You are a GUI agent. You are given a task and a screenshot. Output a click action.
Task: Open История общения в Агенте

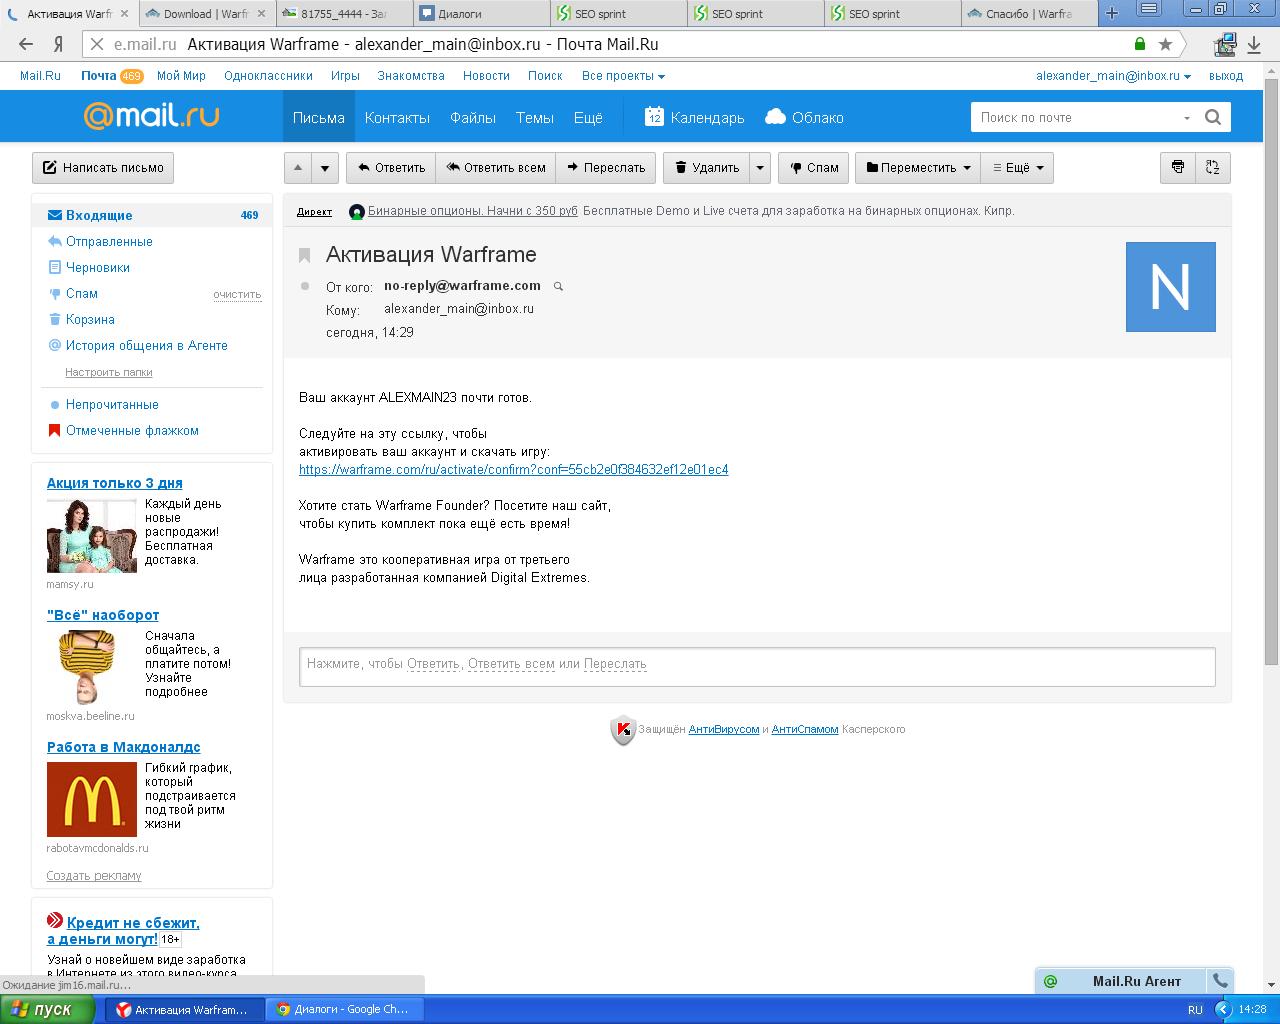coord(147,345)
